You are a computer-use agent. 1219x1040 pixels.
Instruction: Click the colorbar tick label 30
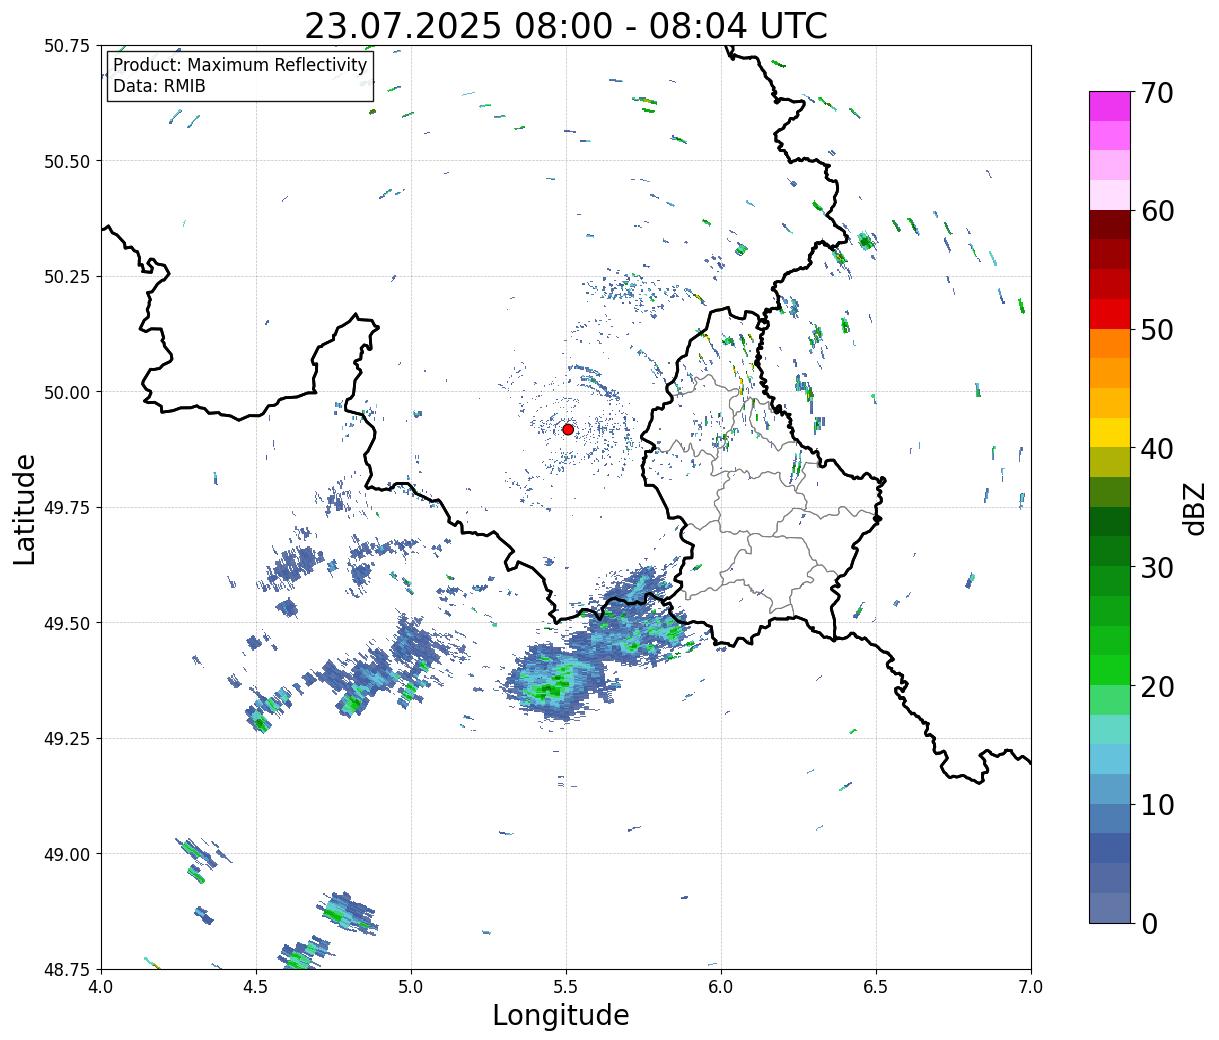point(1156,568)
